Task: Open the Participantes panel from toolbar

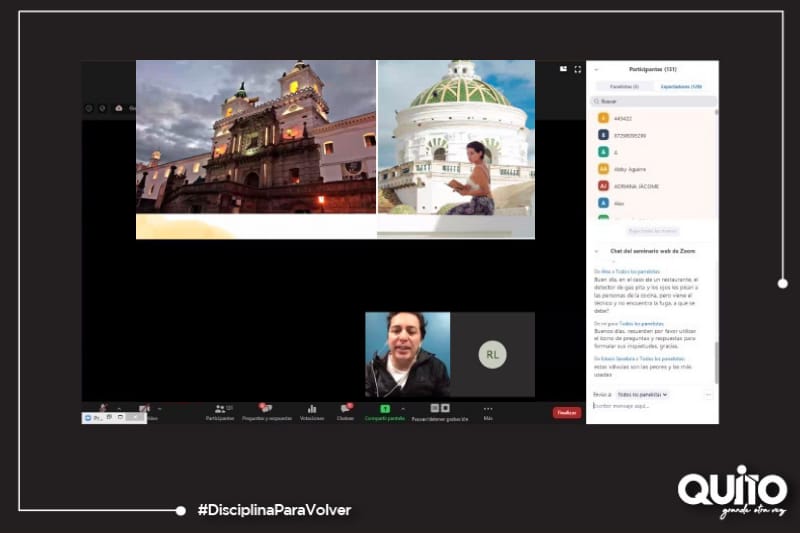Action: pyautogui.click(x=221, y=411)
